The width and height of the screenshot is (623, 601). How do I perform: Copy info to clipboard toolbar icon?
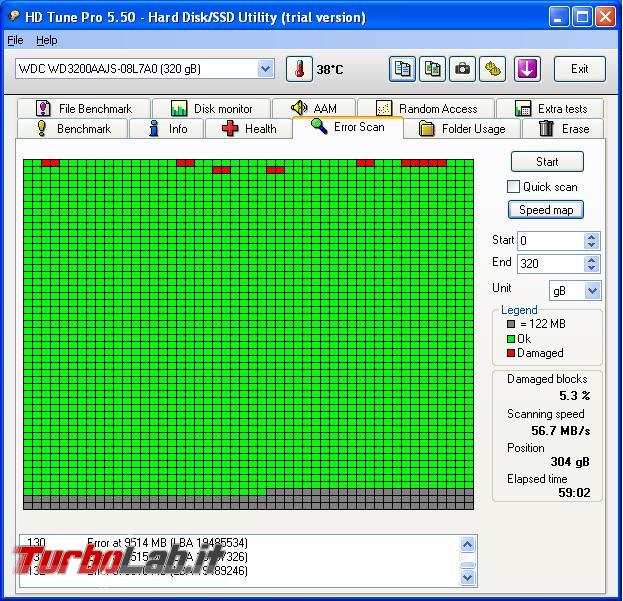pos(402,69)
